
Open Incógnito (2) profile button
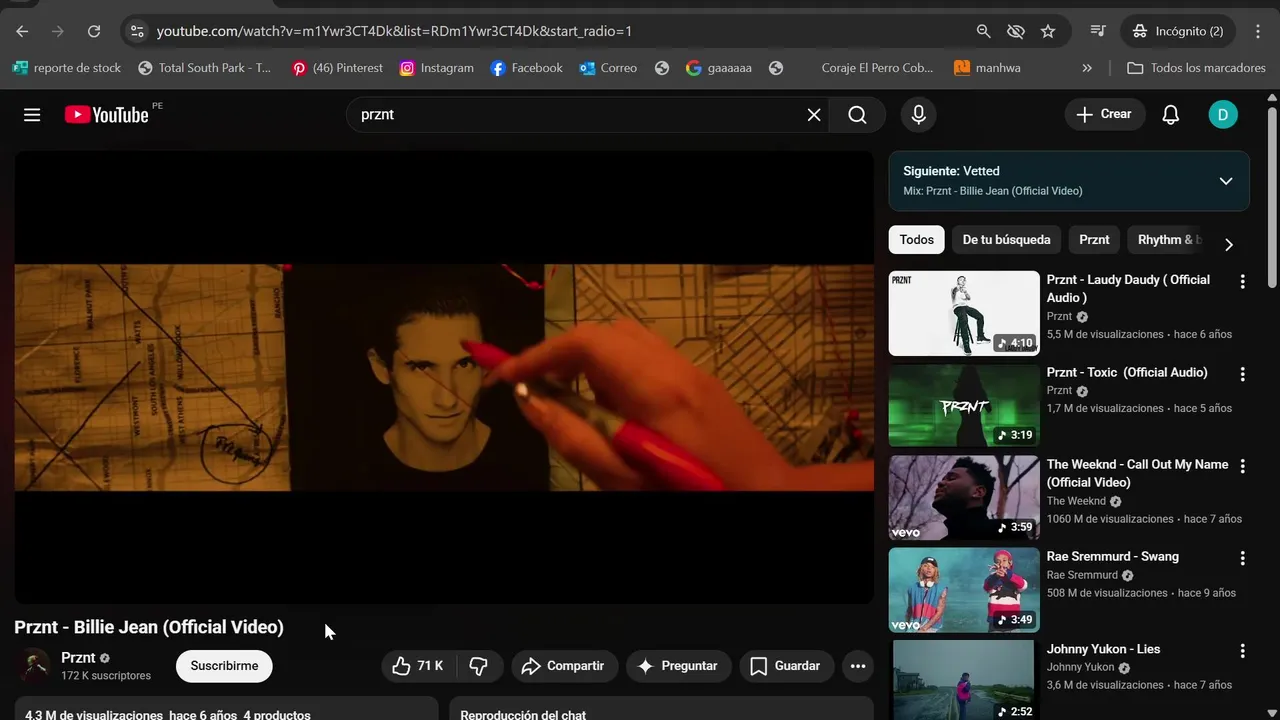click(x=1178, y=31)
